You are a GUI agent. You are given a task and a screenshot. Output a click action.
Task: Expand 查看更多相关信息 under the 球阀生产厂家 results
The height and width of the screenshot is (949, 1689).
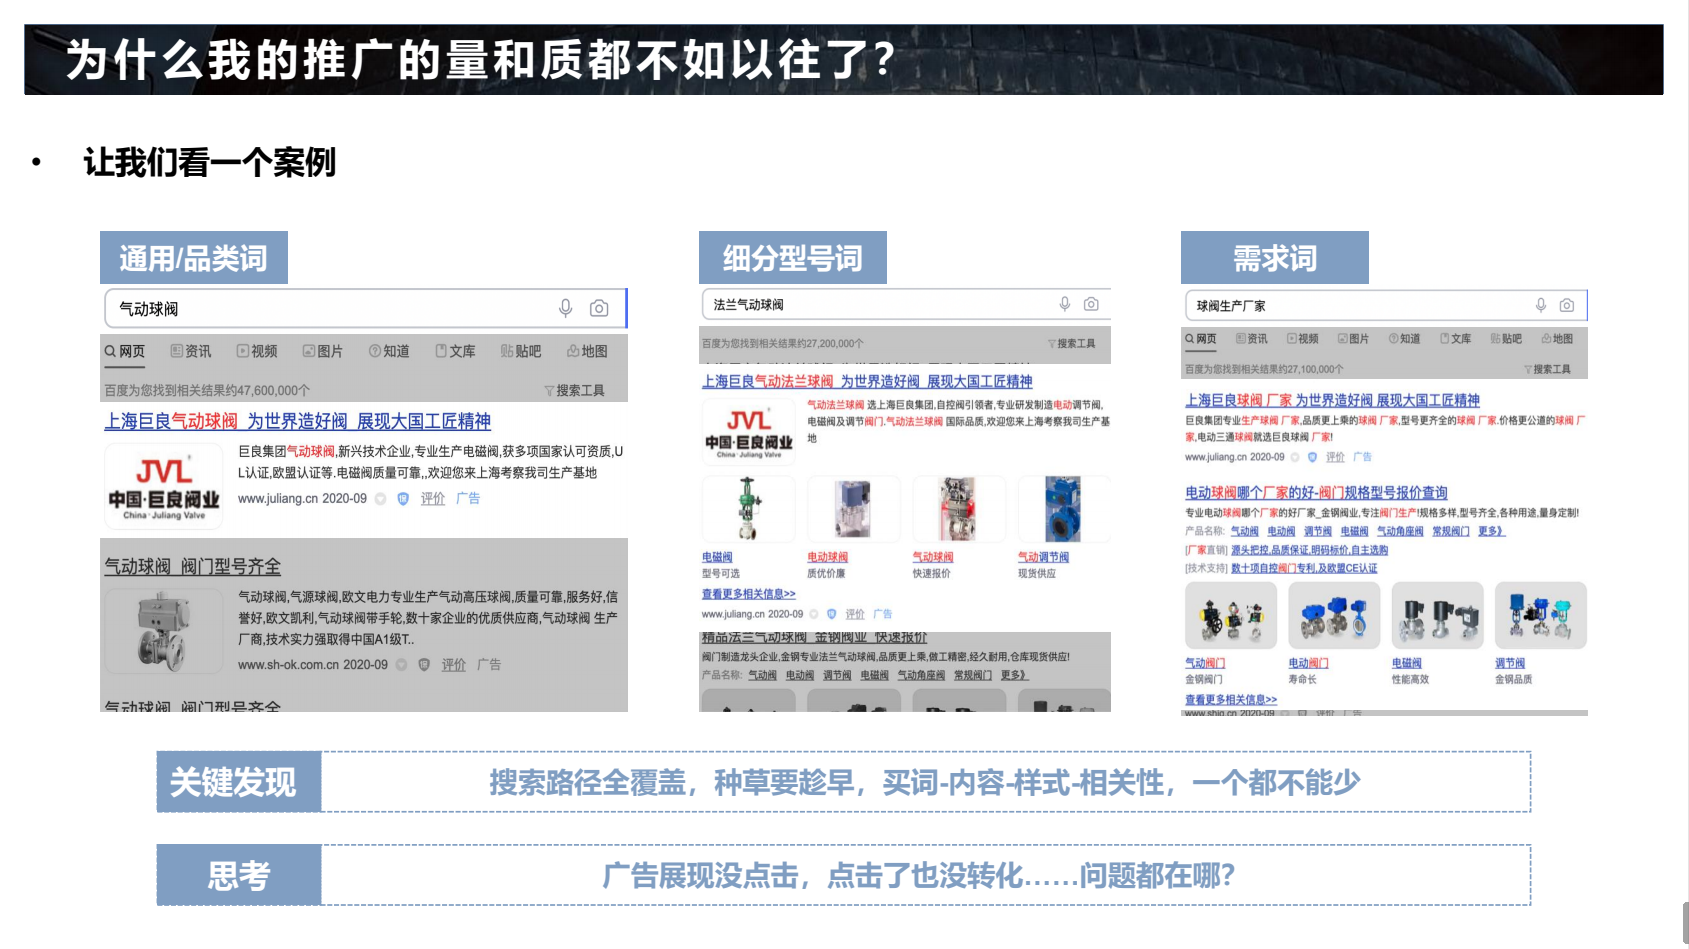1230,700
